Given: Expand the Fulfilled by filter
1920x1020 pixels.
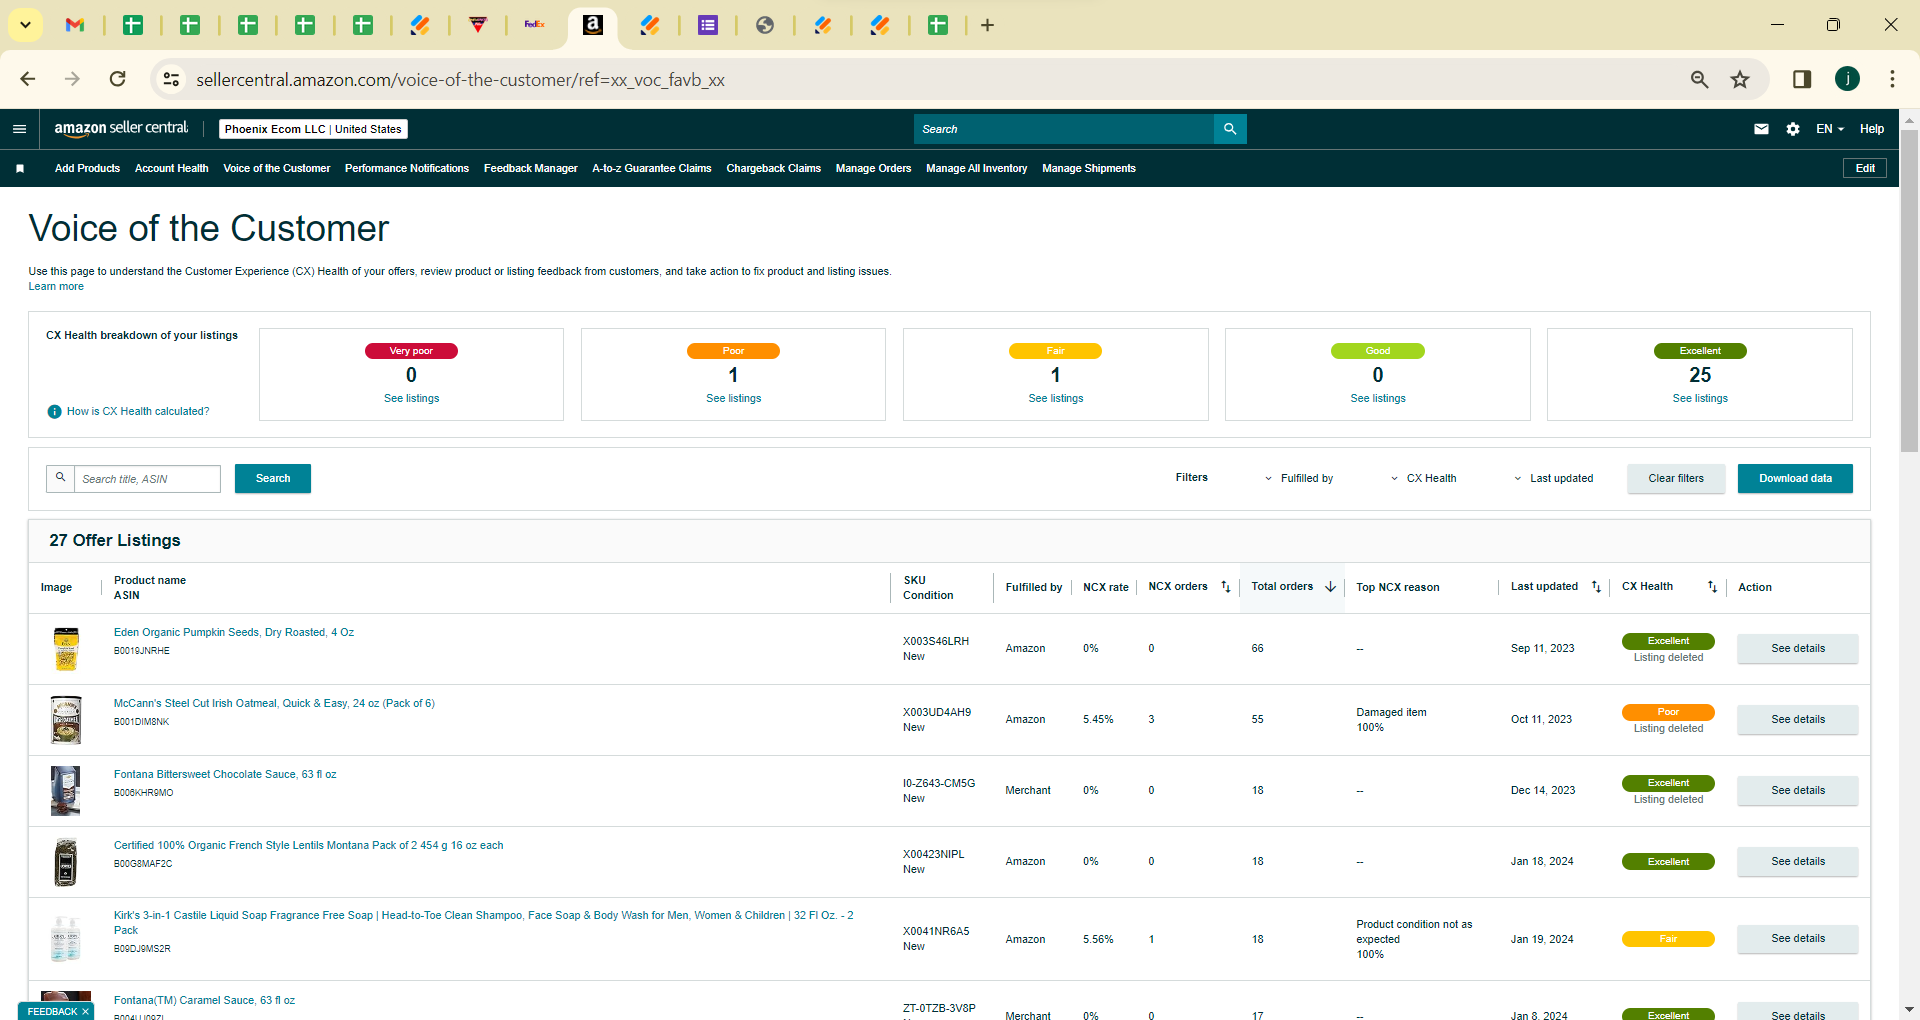Looking at the screenshot, I should point(1299,479).
